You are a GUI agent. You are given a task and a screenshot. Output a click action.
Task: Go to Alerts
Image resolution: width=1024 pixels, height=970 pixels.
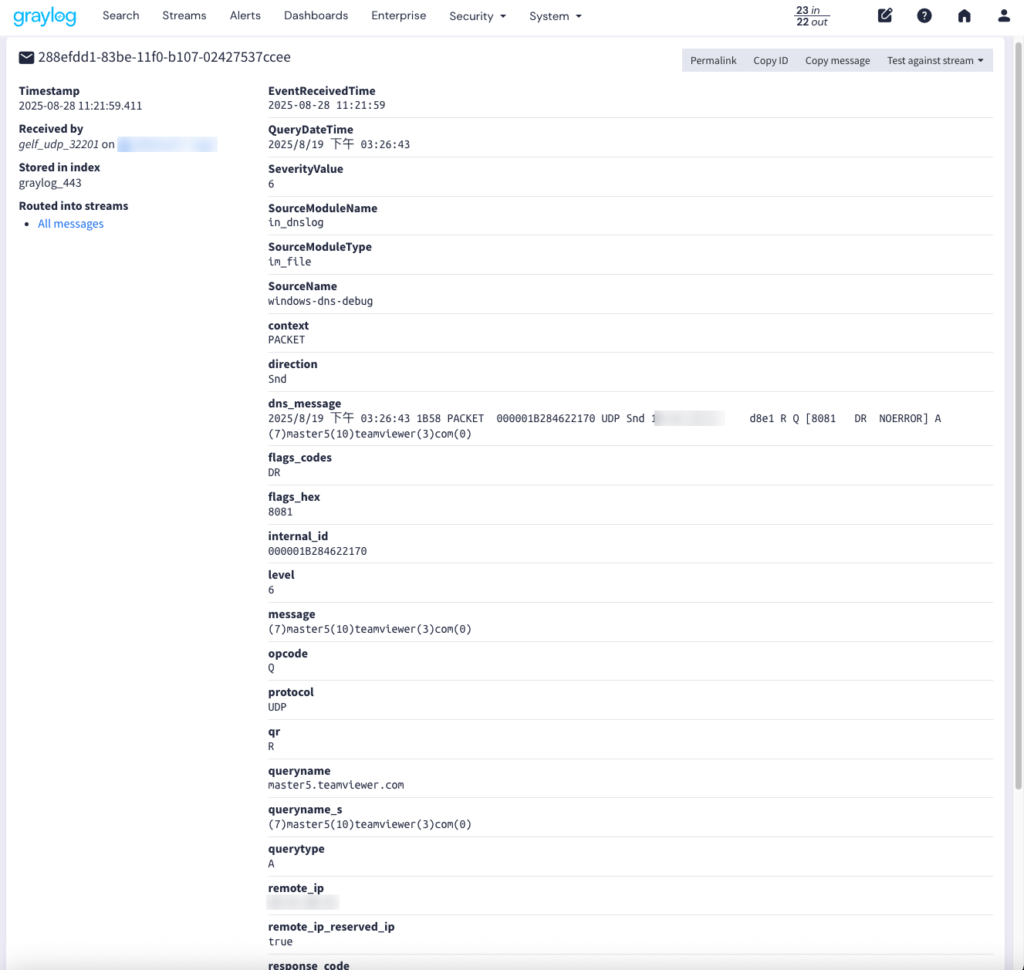[x=245, y=16]
